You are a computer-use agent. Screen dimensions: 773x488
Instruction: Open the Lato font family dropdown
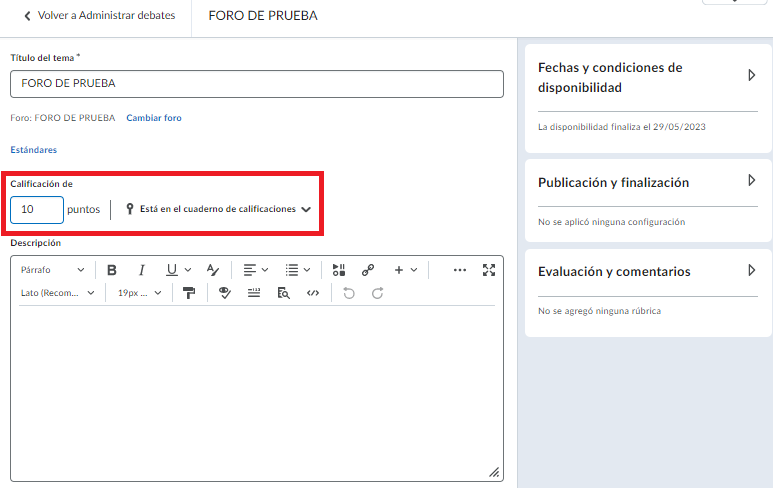pos(58,293)
